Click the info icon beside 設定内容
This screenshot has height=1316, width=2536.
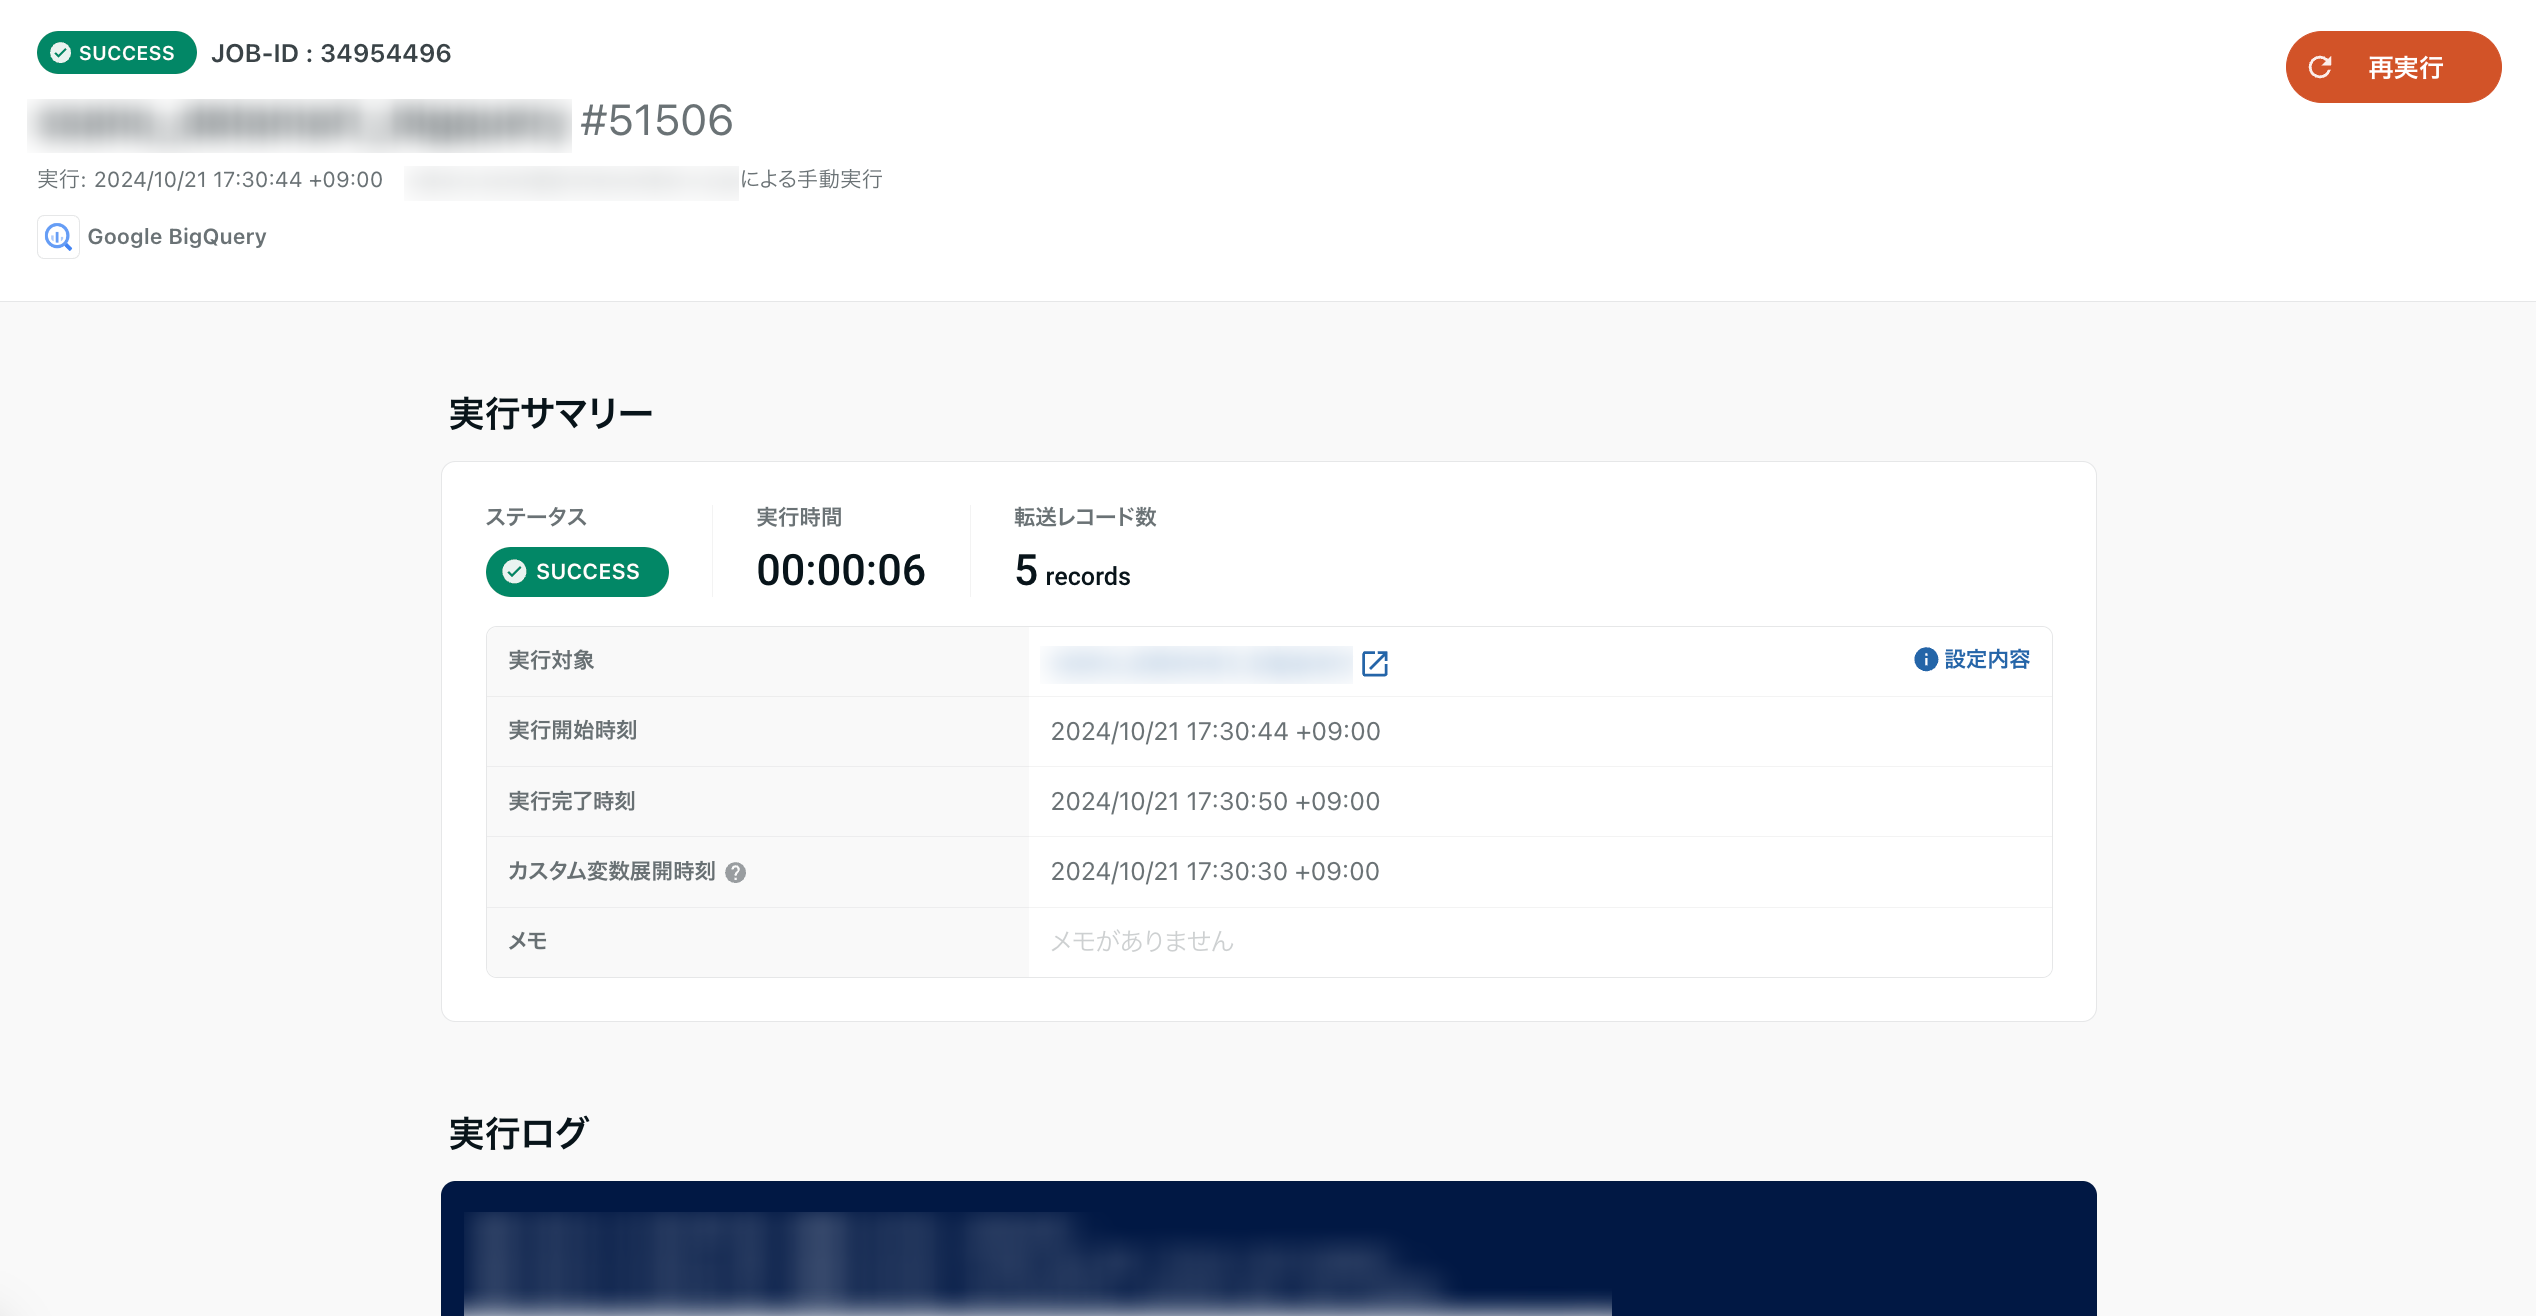point(1926,660)
